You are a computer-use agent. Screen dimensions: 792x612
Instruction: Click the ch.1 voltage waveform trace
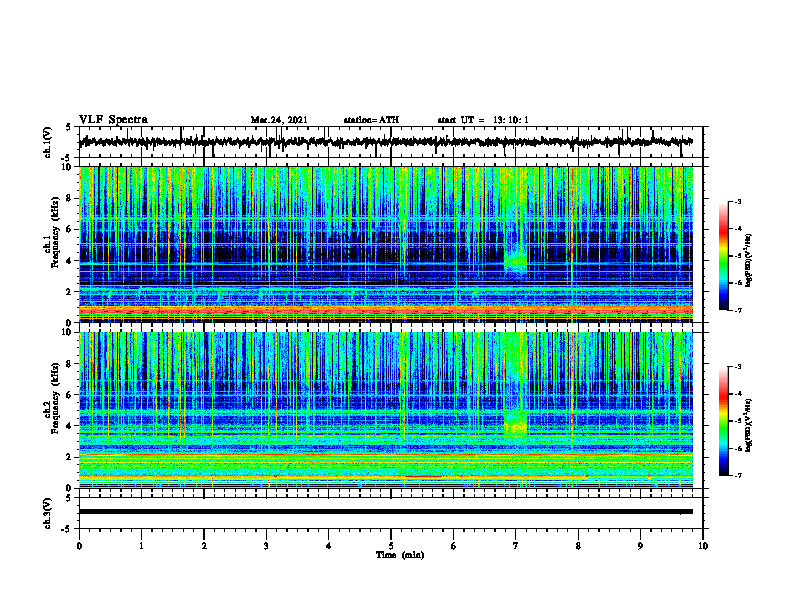click(386, 142)
